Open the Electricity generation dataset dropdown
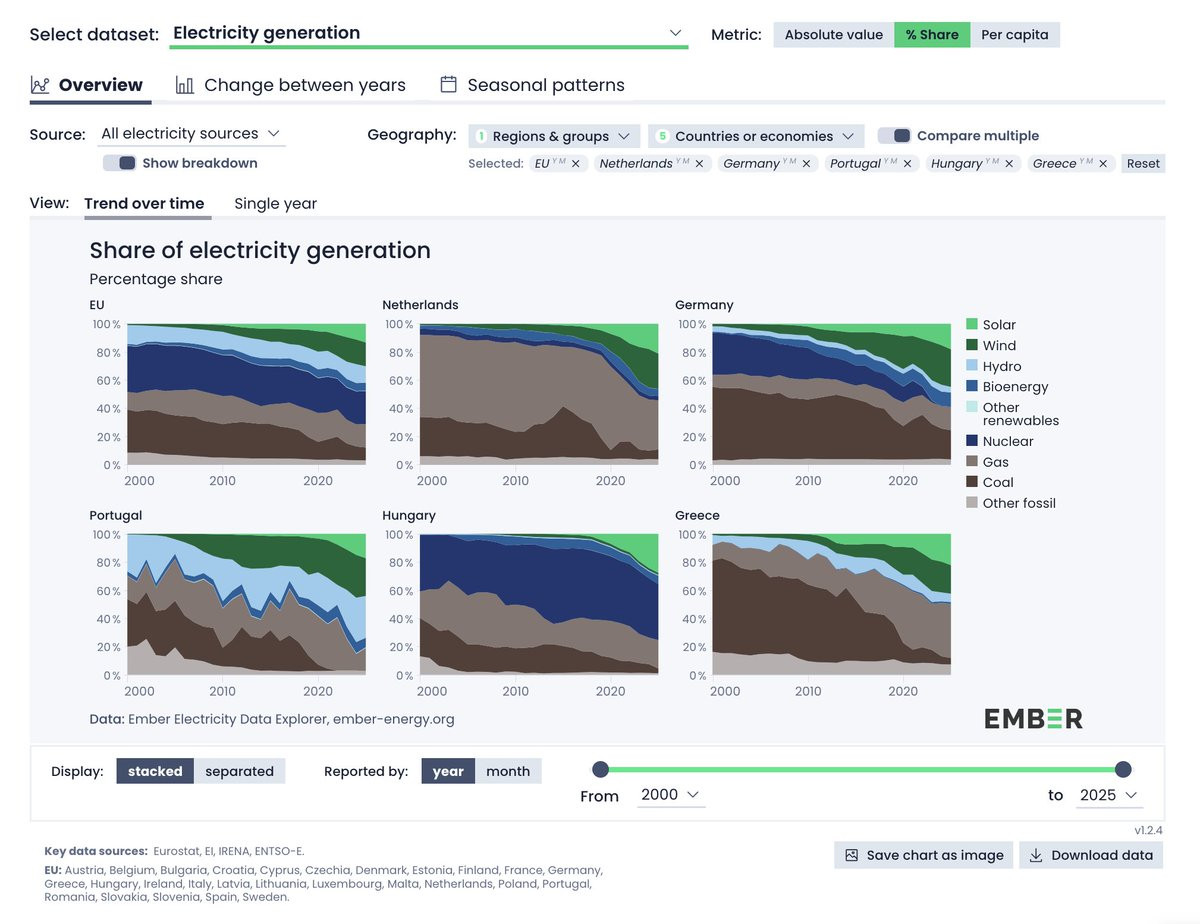This screenshot has height=924, width=1200. coord(429,33)
